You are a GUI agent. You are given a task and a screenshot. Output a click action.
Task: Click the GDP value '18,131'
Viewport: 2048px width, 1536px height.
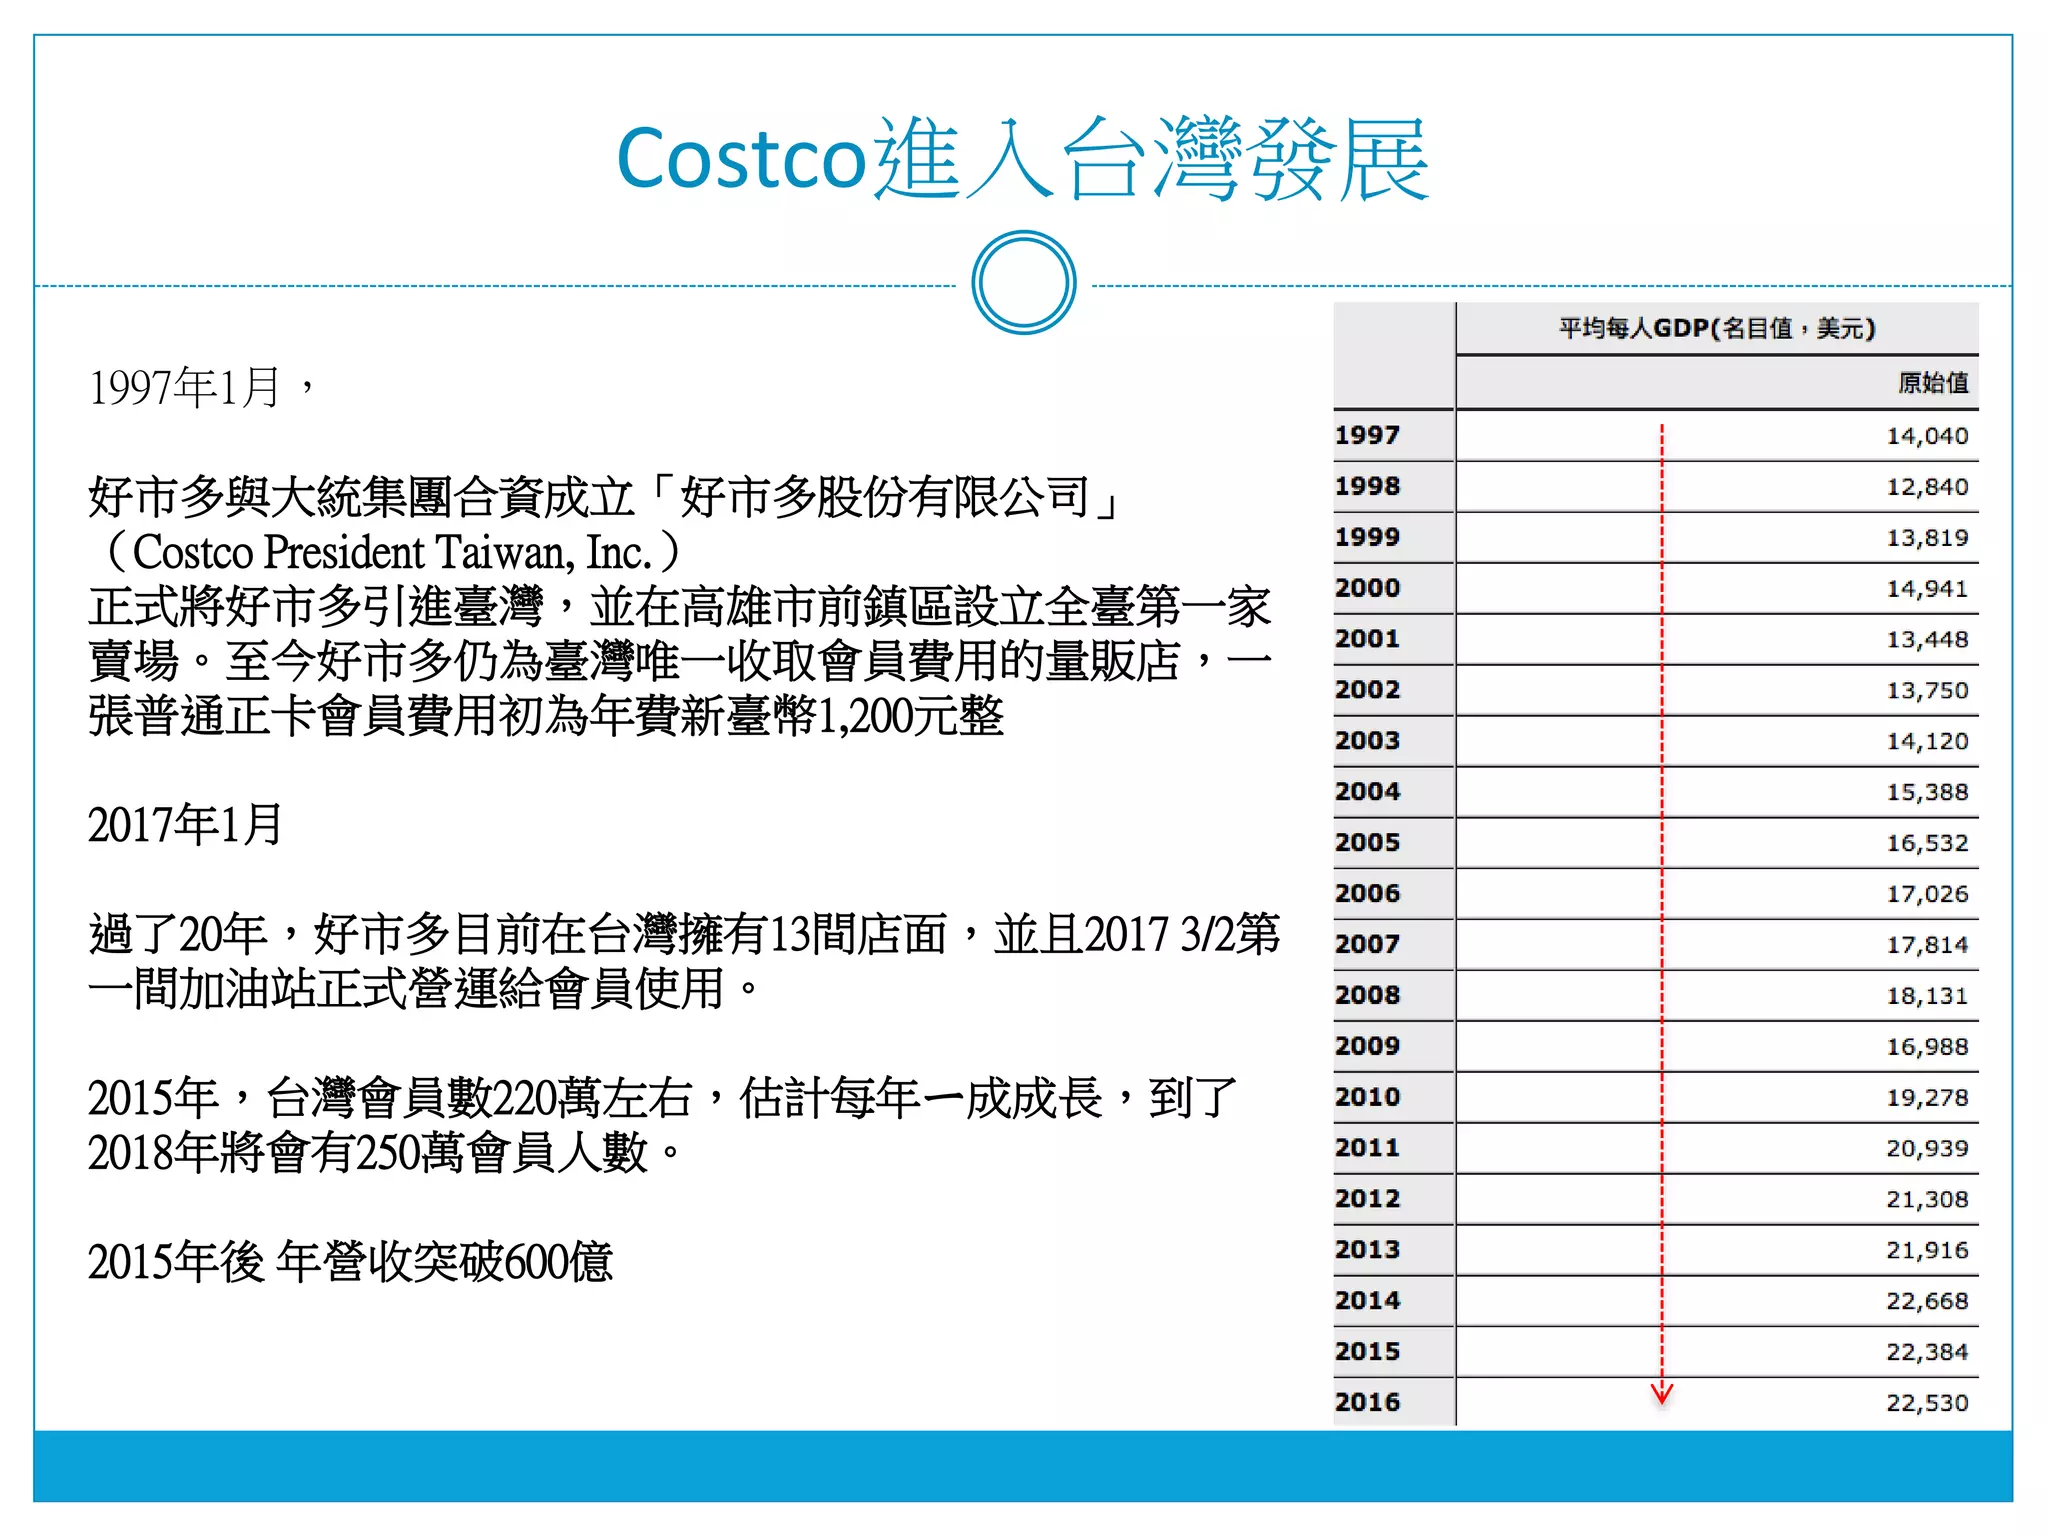click(x=1927, y=995)
